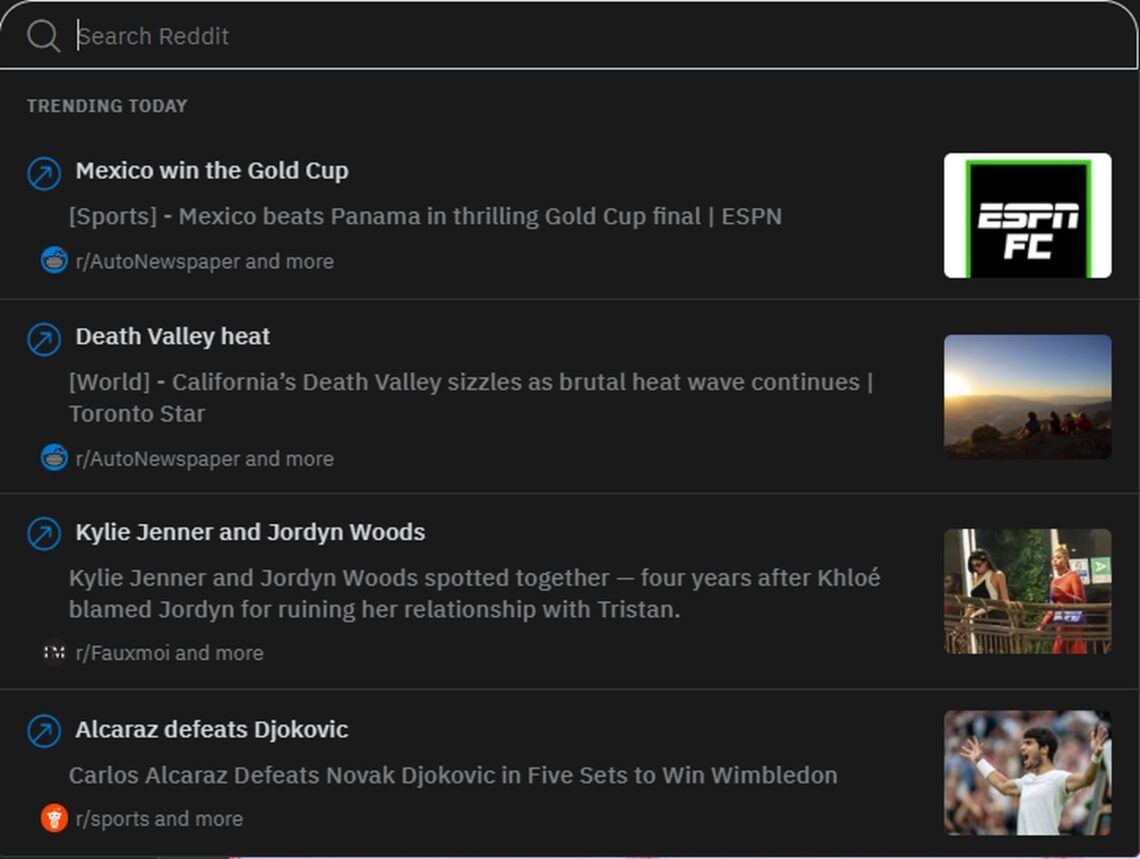Select the trending topic Mexico win the Gold Cup
1140x859 pixels.
click(x=212, y=171)
